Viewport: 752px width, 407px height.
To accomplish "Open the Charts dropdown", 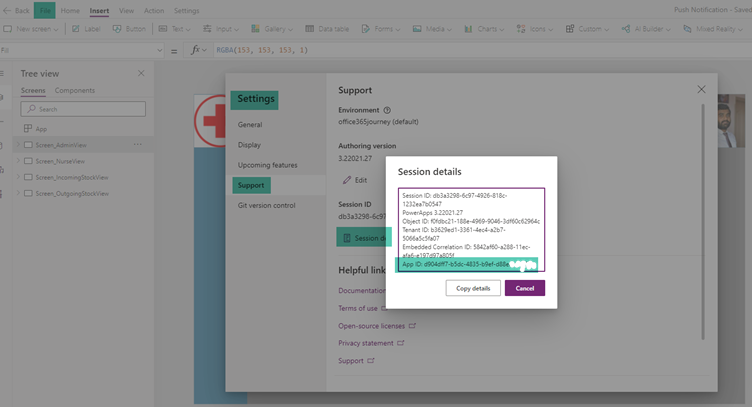I will point(484,29).
